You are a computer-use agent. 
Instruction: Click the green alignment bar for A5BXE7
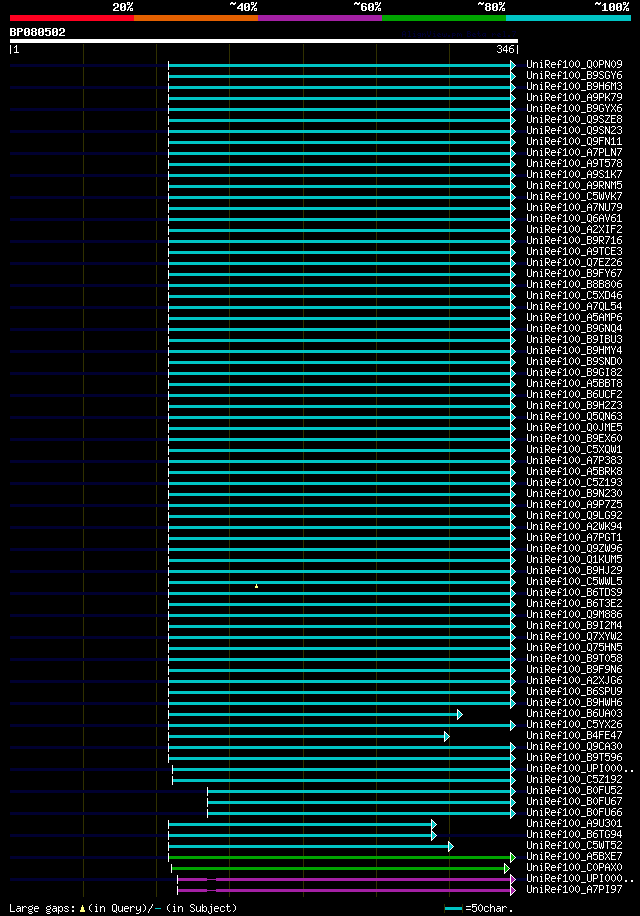click(x=342, y=858)
